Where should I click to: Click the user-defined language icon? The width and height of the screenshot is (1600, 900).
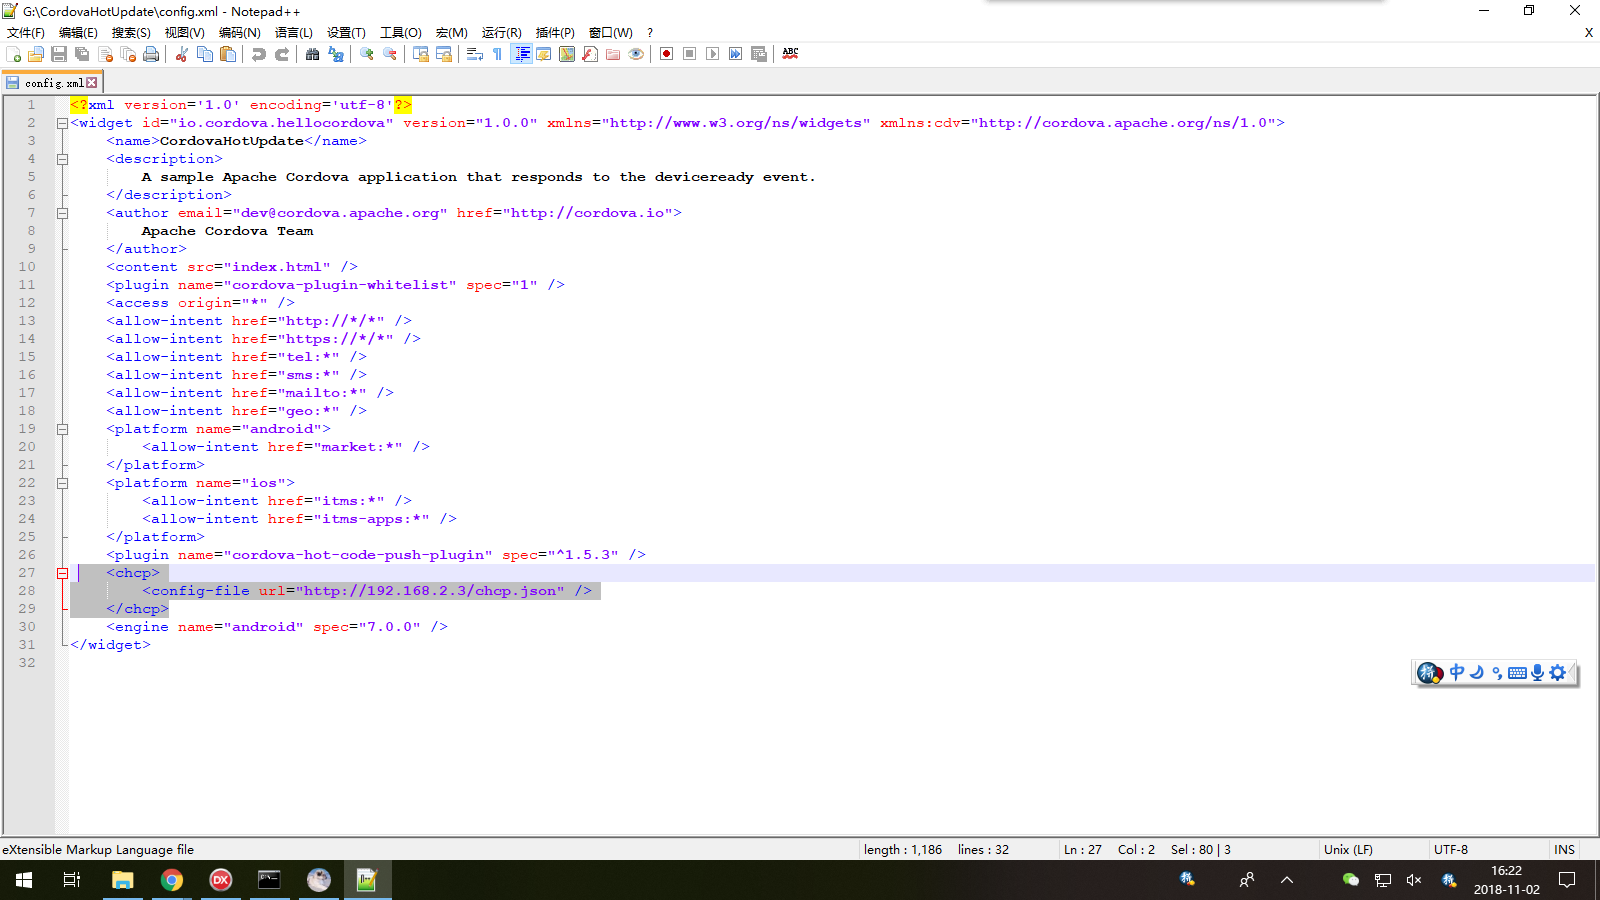pyautogui.click(x=544, y=54)
